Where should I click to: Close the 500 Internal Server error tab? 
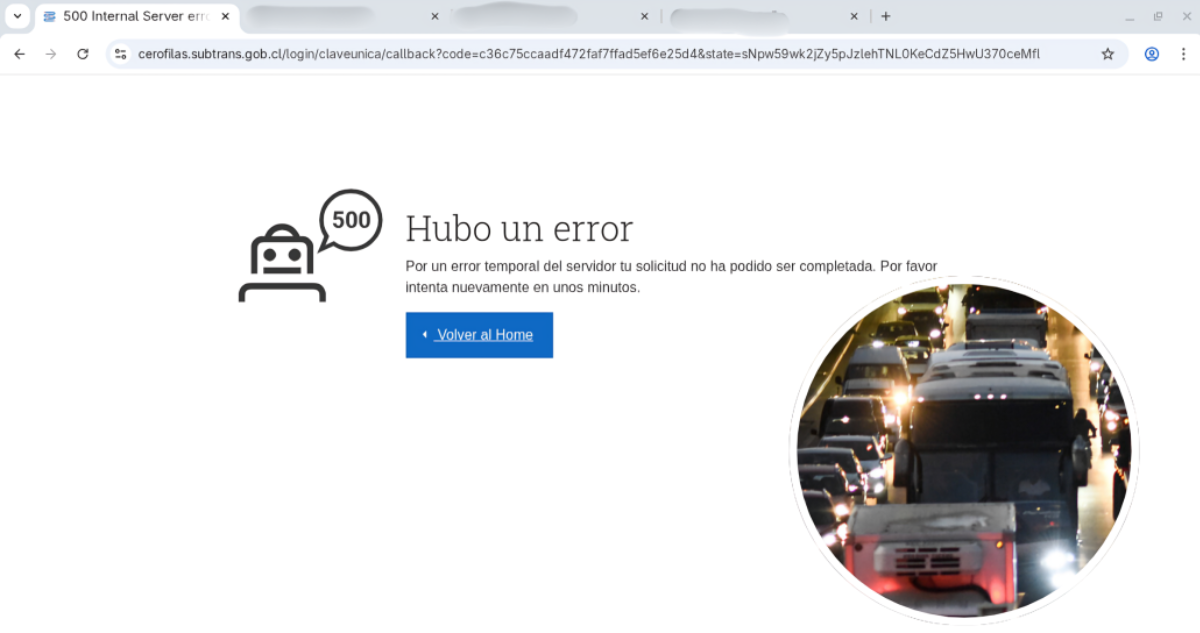[225, 16]
